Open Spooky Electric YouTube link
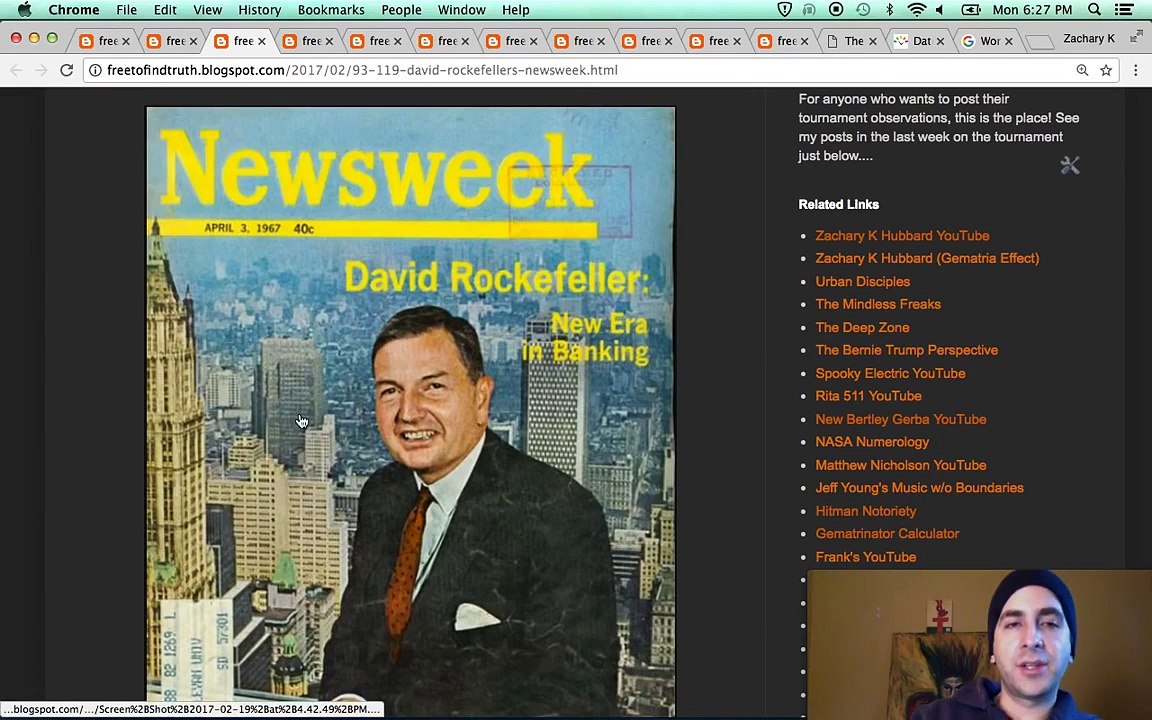 890,373
